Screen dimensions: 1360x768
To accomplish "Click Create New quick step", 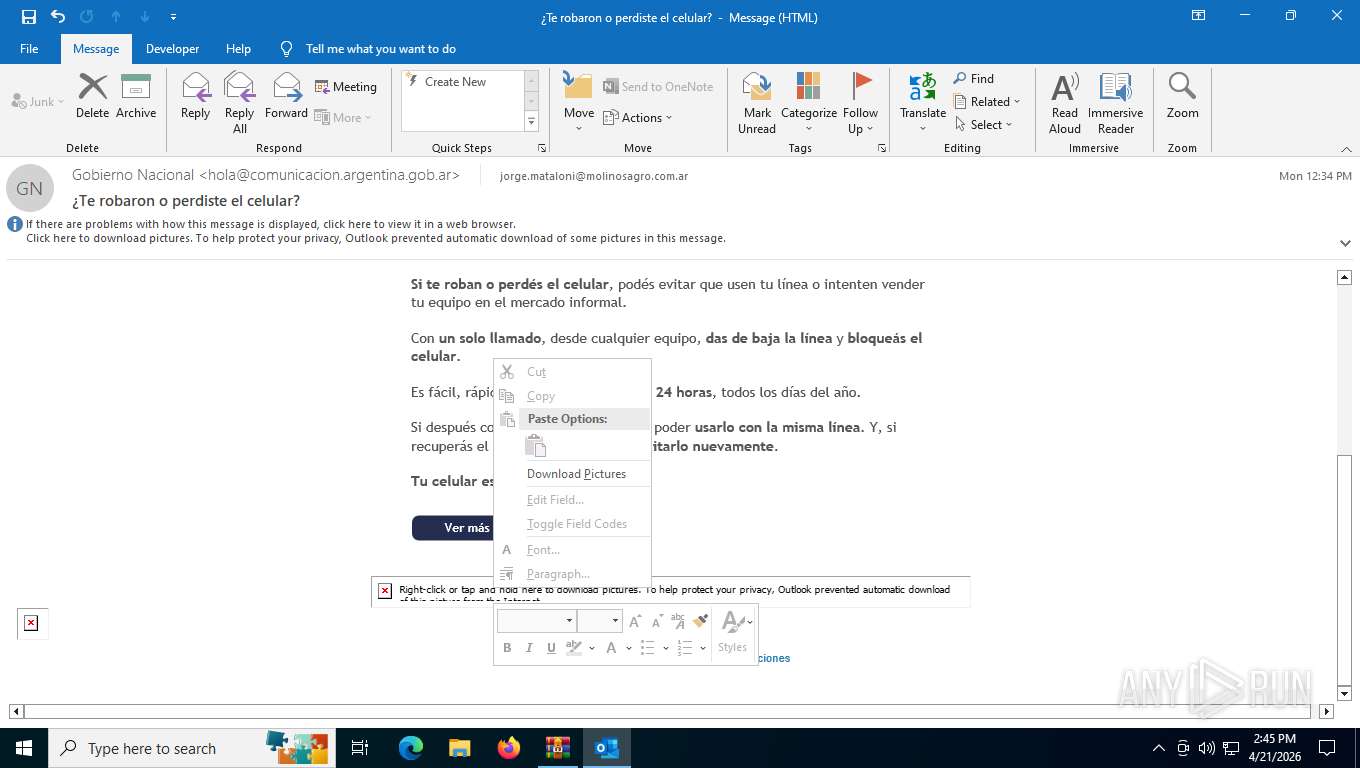I will pyautogui.click(x=455, y=82).
